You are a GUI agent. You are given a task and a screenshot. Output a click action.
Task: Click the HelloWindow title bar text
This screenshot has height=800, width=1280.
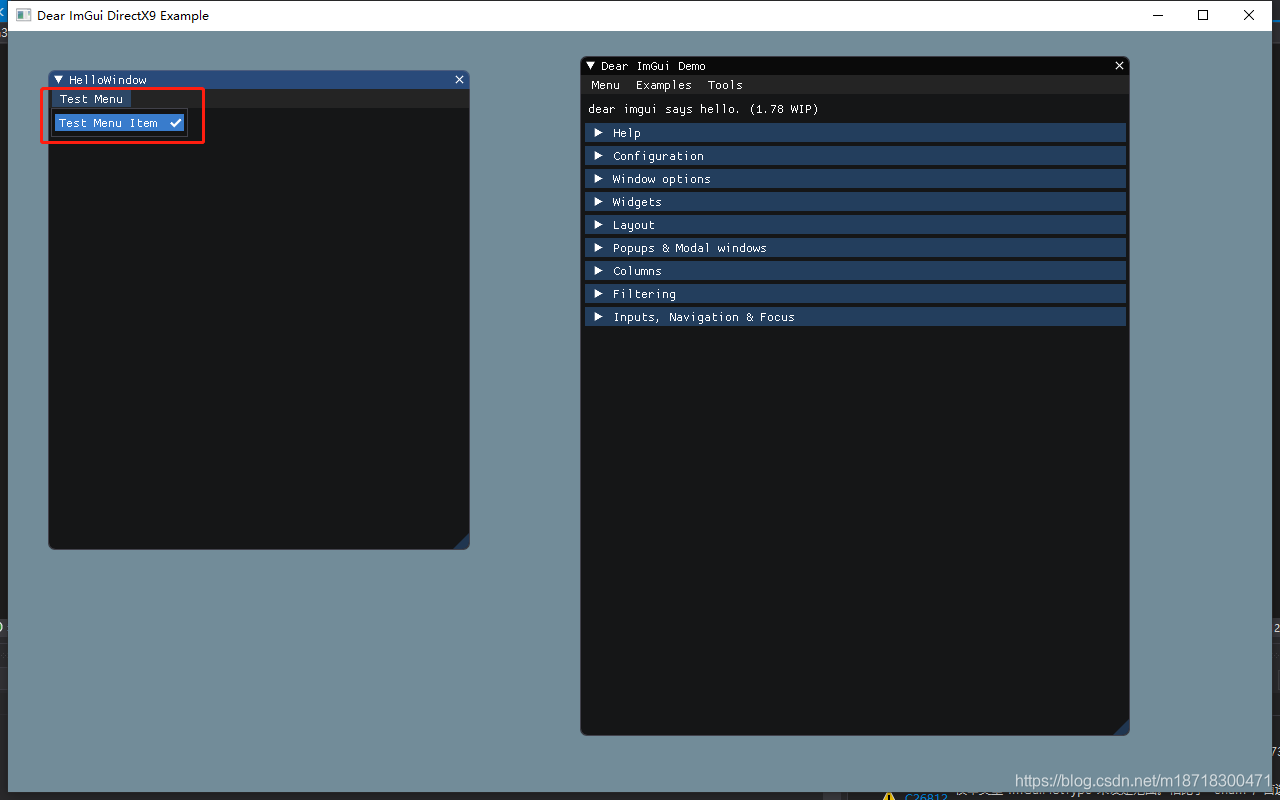(108, 80)
